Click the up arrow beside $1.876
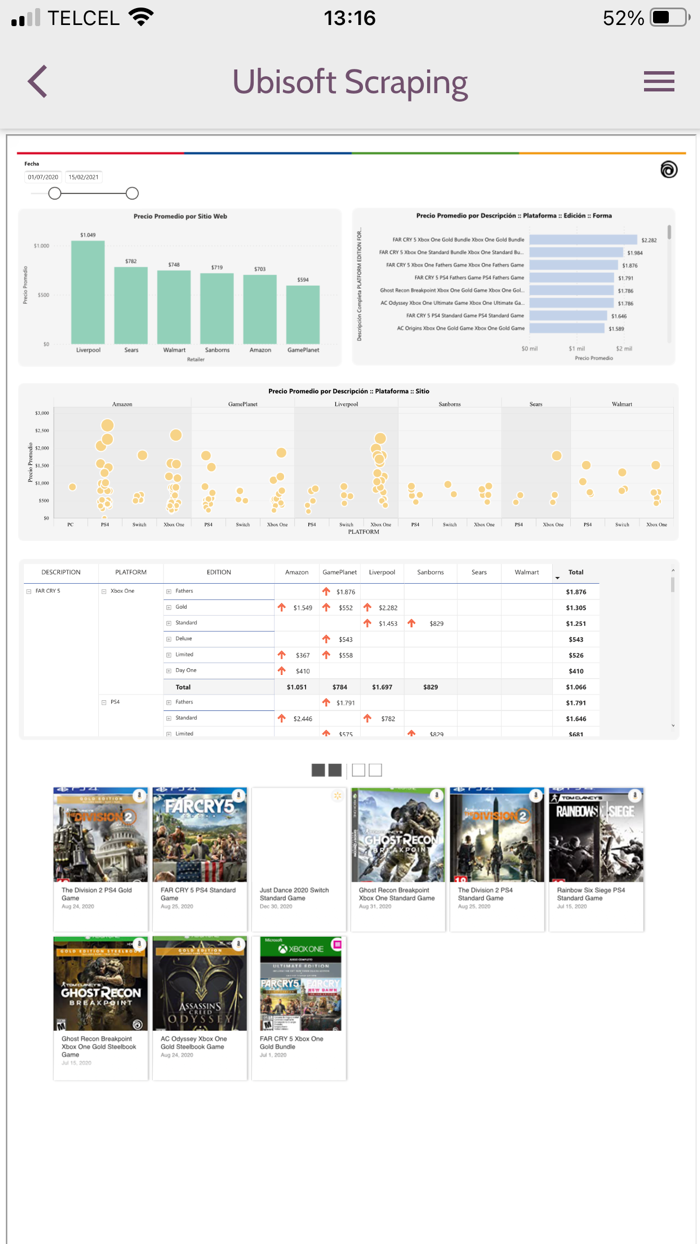This screenshot has width=700, height=1244. [x=325, y=592]
